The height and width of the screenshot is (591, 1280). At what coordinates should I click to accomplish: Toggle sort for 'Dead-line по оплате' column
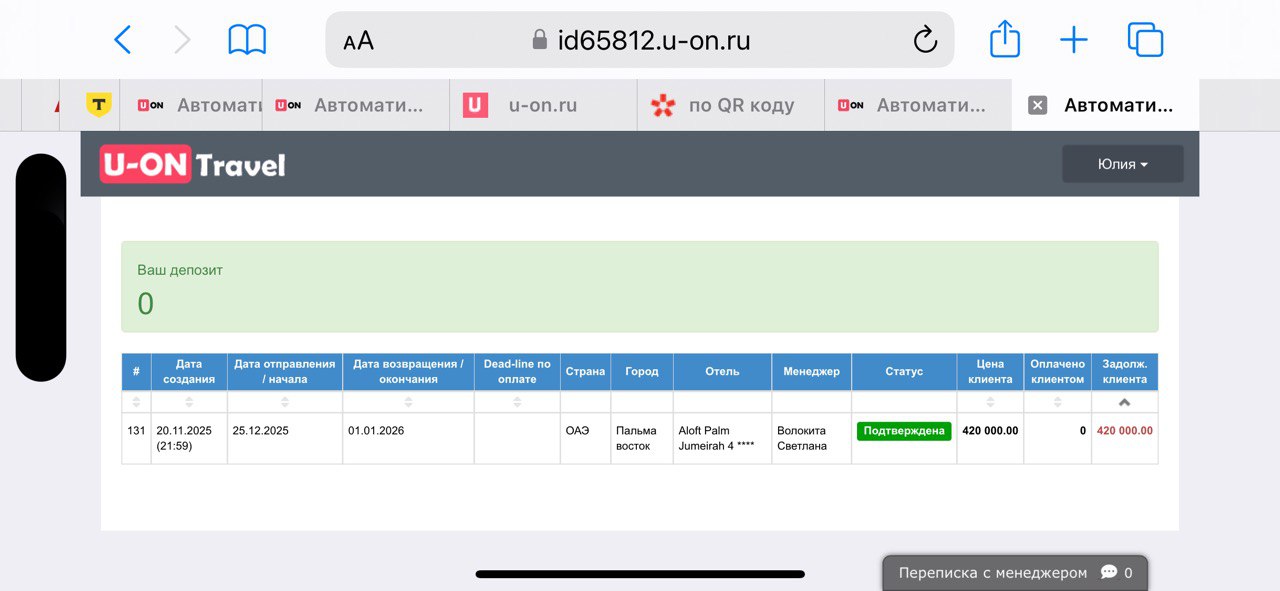pos(517,402)
